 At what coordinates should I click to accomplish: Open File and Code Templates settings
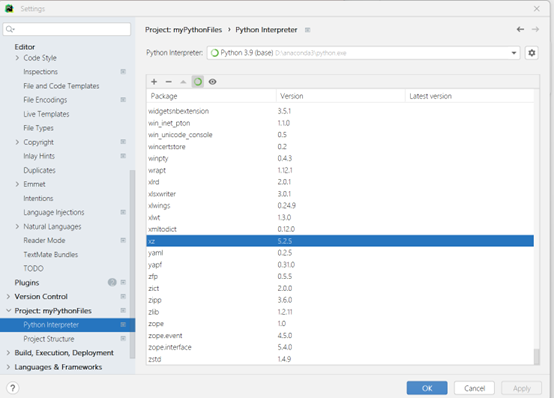(x=61, y=86)
